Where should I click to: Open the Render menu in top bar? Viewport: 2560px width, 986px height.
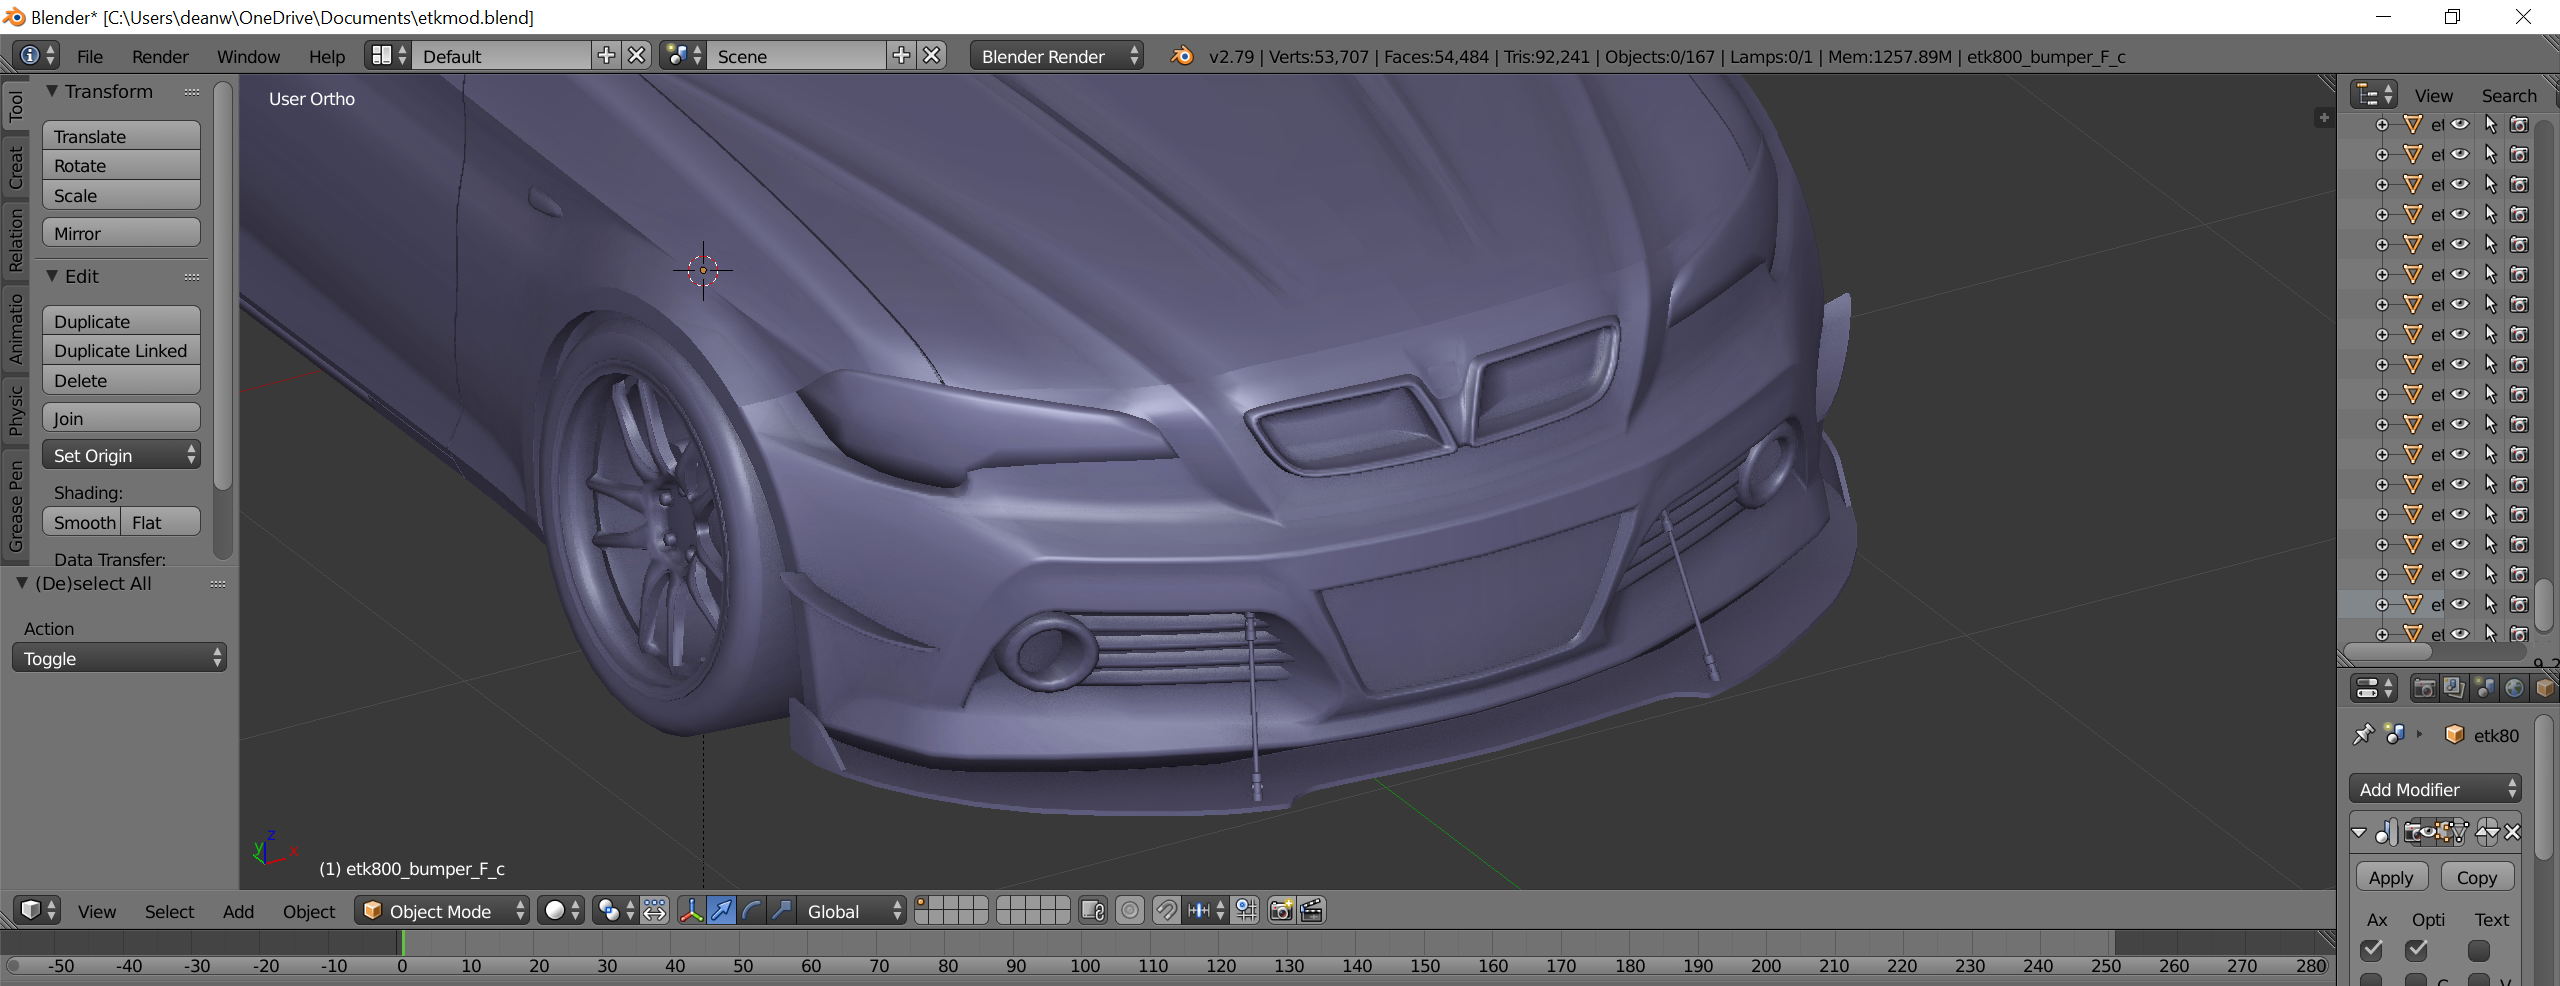pyautogui.click(x=160, y=57)
